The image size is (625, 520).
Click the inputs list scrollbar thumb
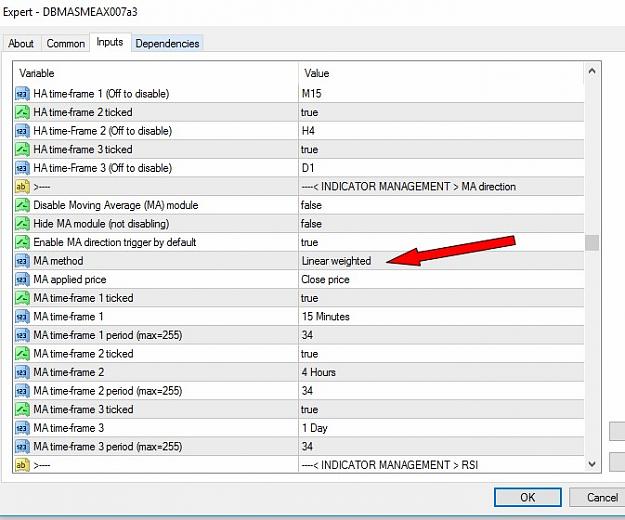coord(592,243)
